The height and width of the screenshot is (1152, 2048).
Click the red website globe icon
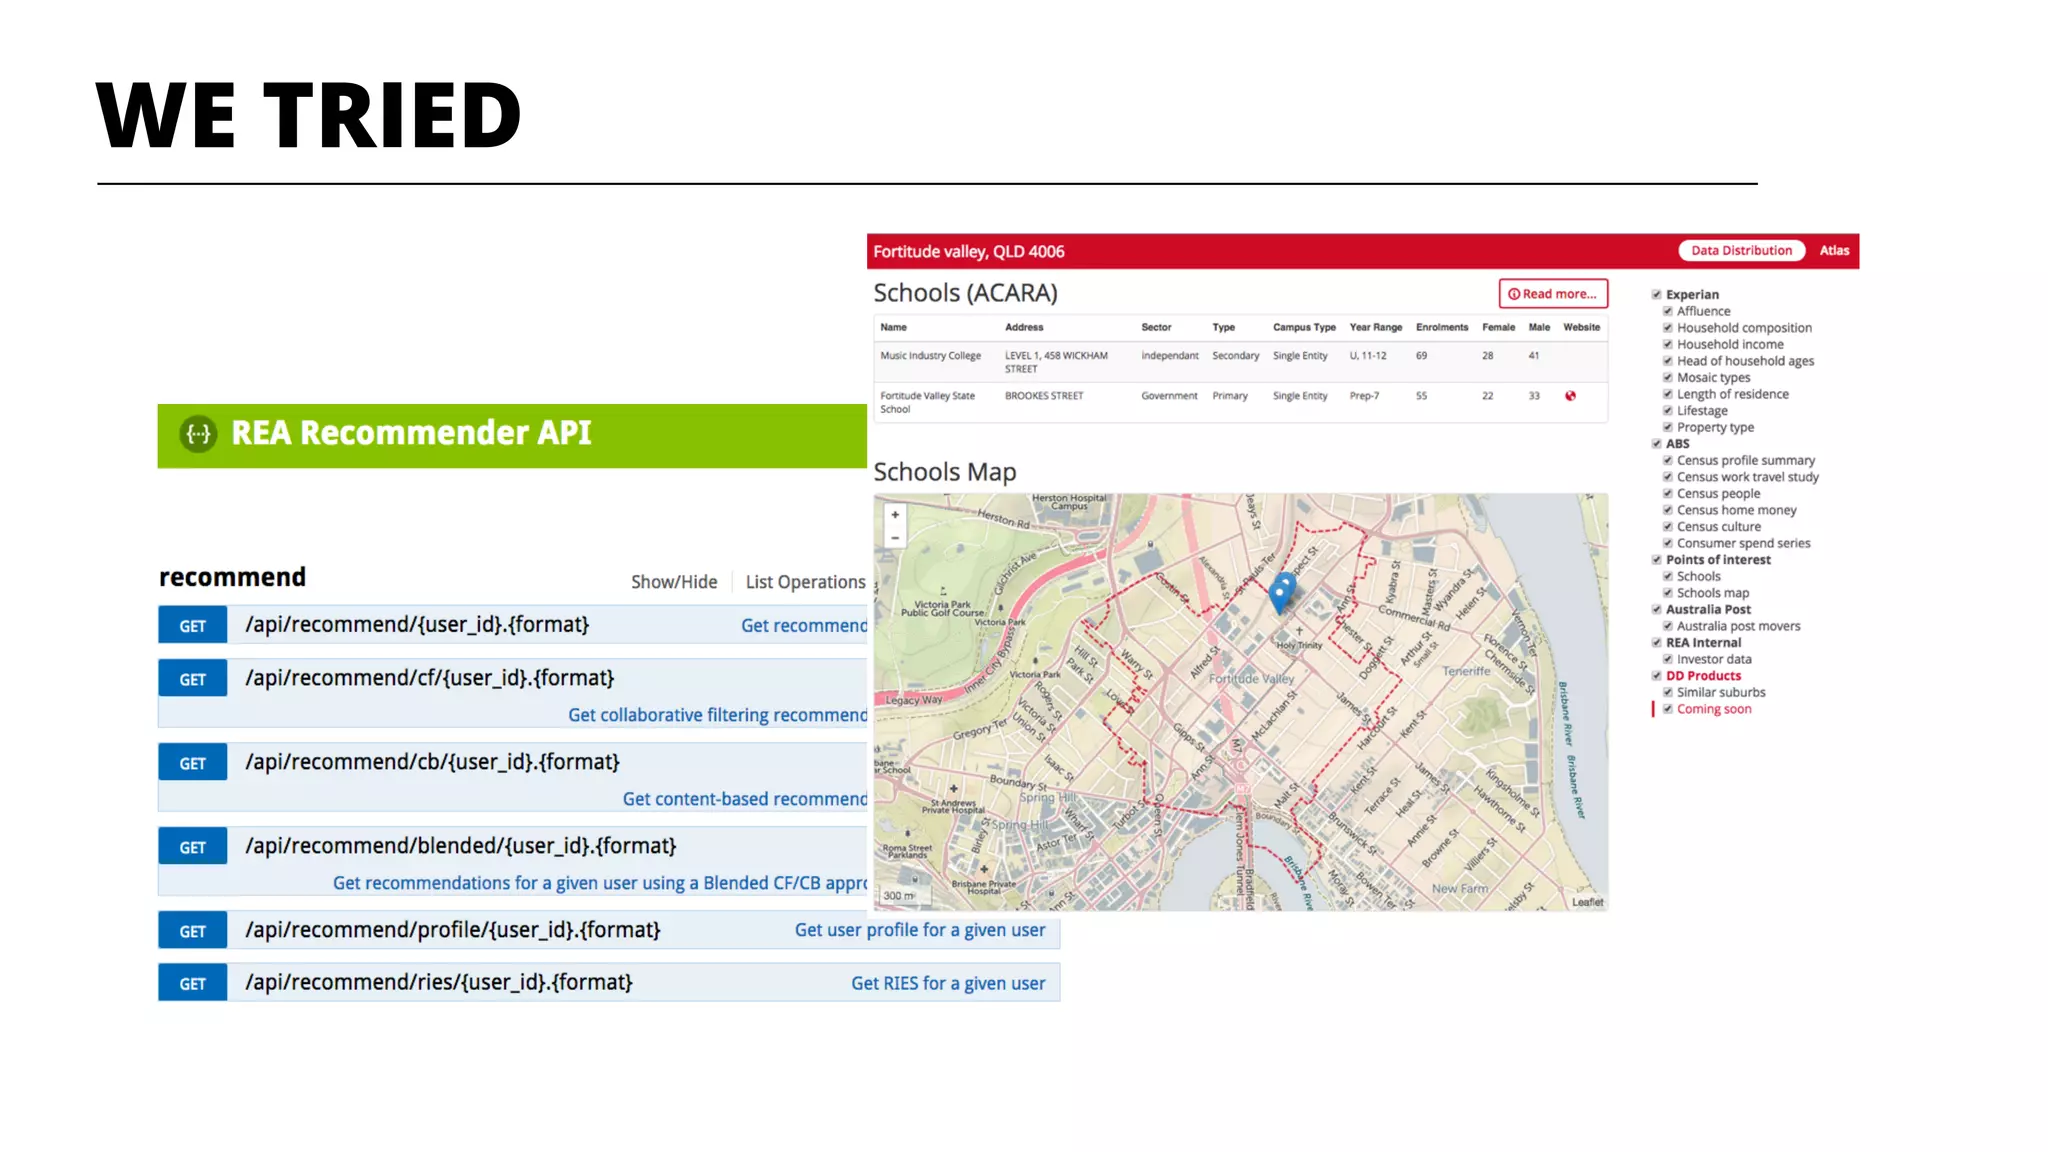point(1570,396)
